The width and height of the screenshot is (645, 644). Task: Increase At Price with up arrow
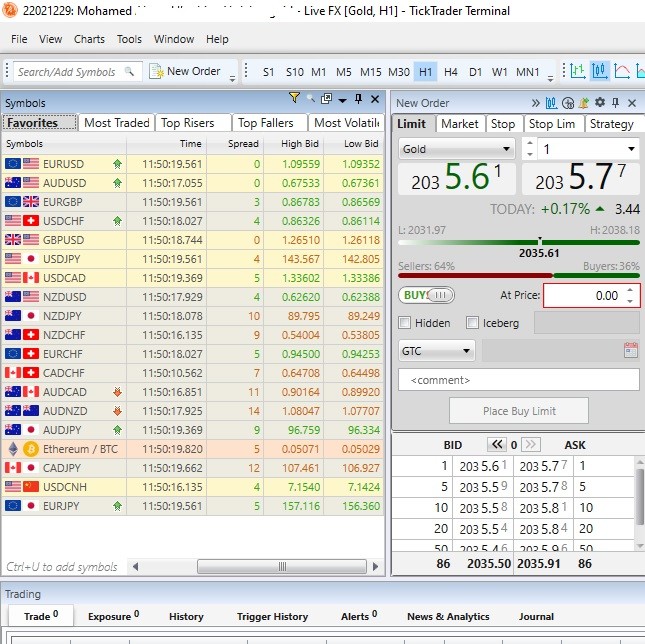pos(630,290)
